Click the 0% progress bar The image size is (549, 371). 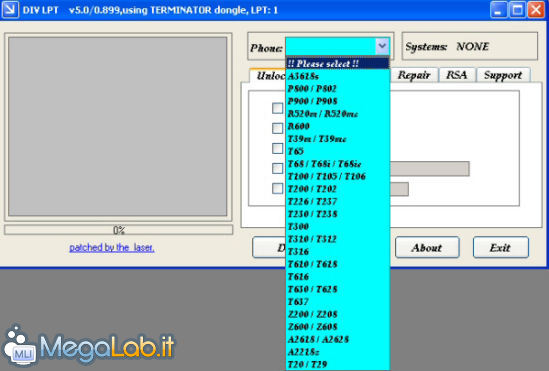coord(118,230)
